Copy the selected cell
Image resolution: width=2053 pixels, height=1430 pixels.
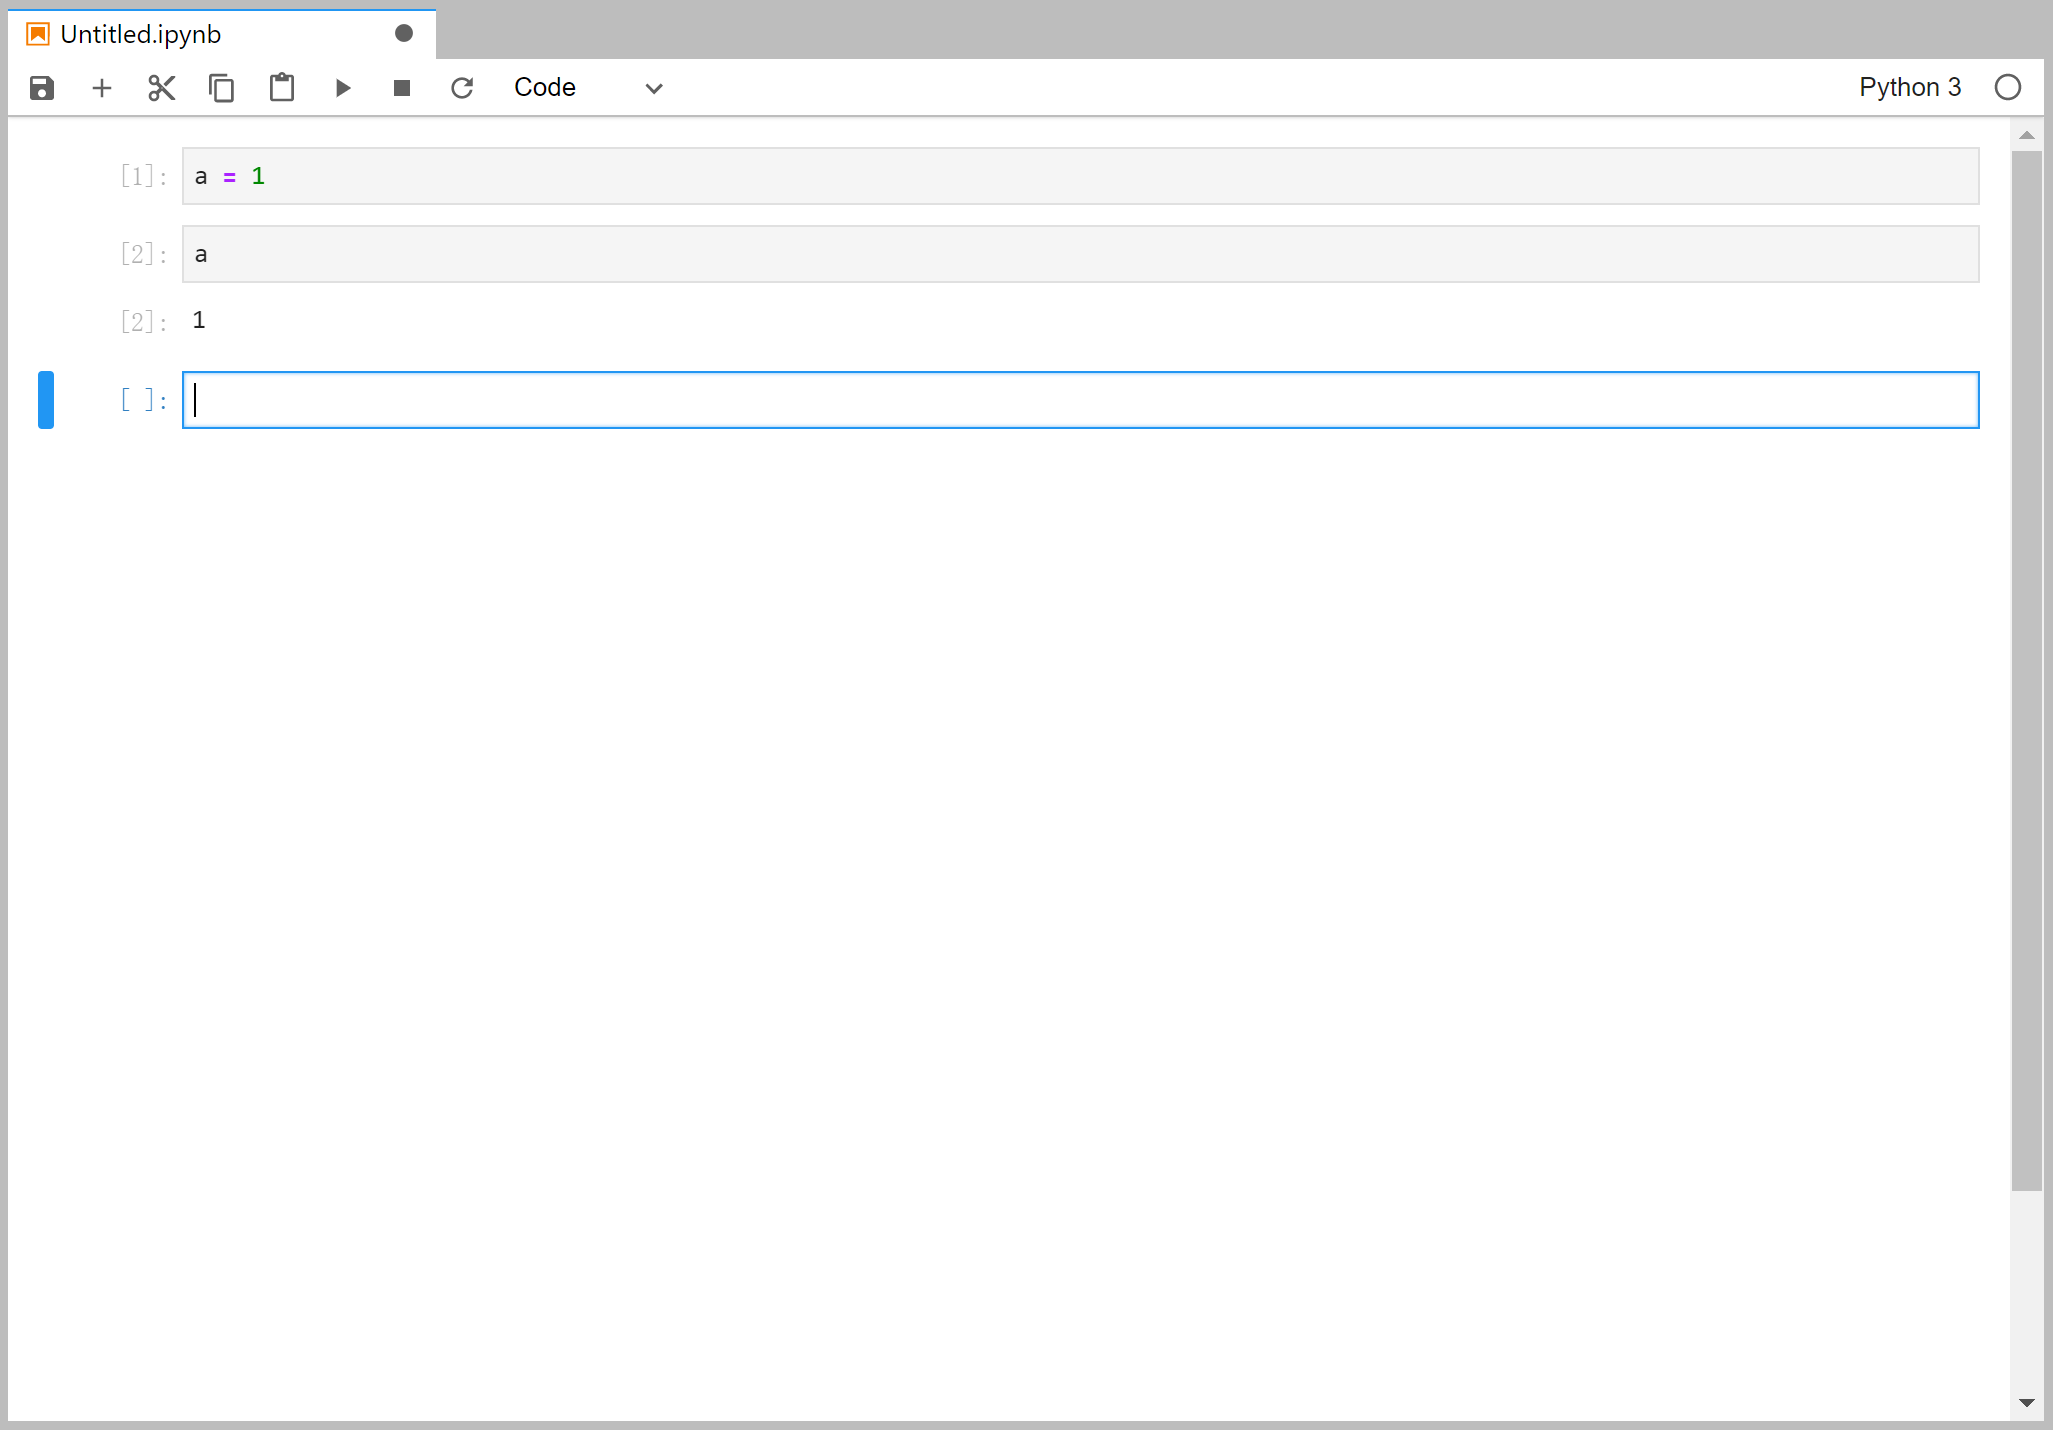click(222, 88)
